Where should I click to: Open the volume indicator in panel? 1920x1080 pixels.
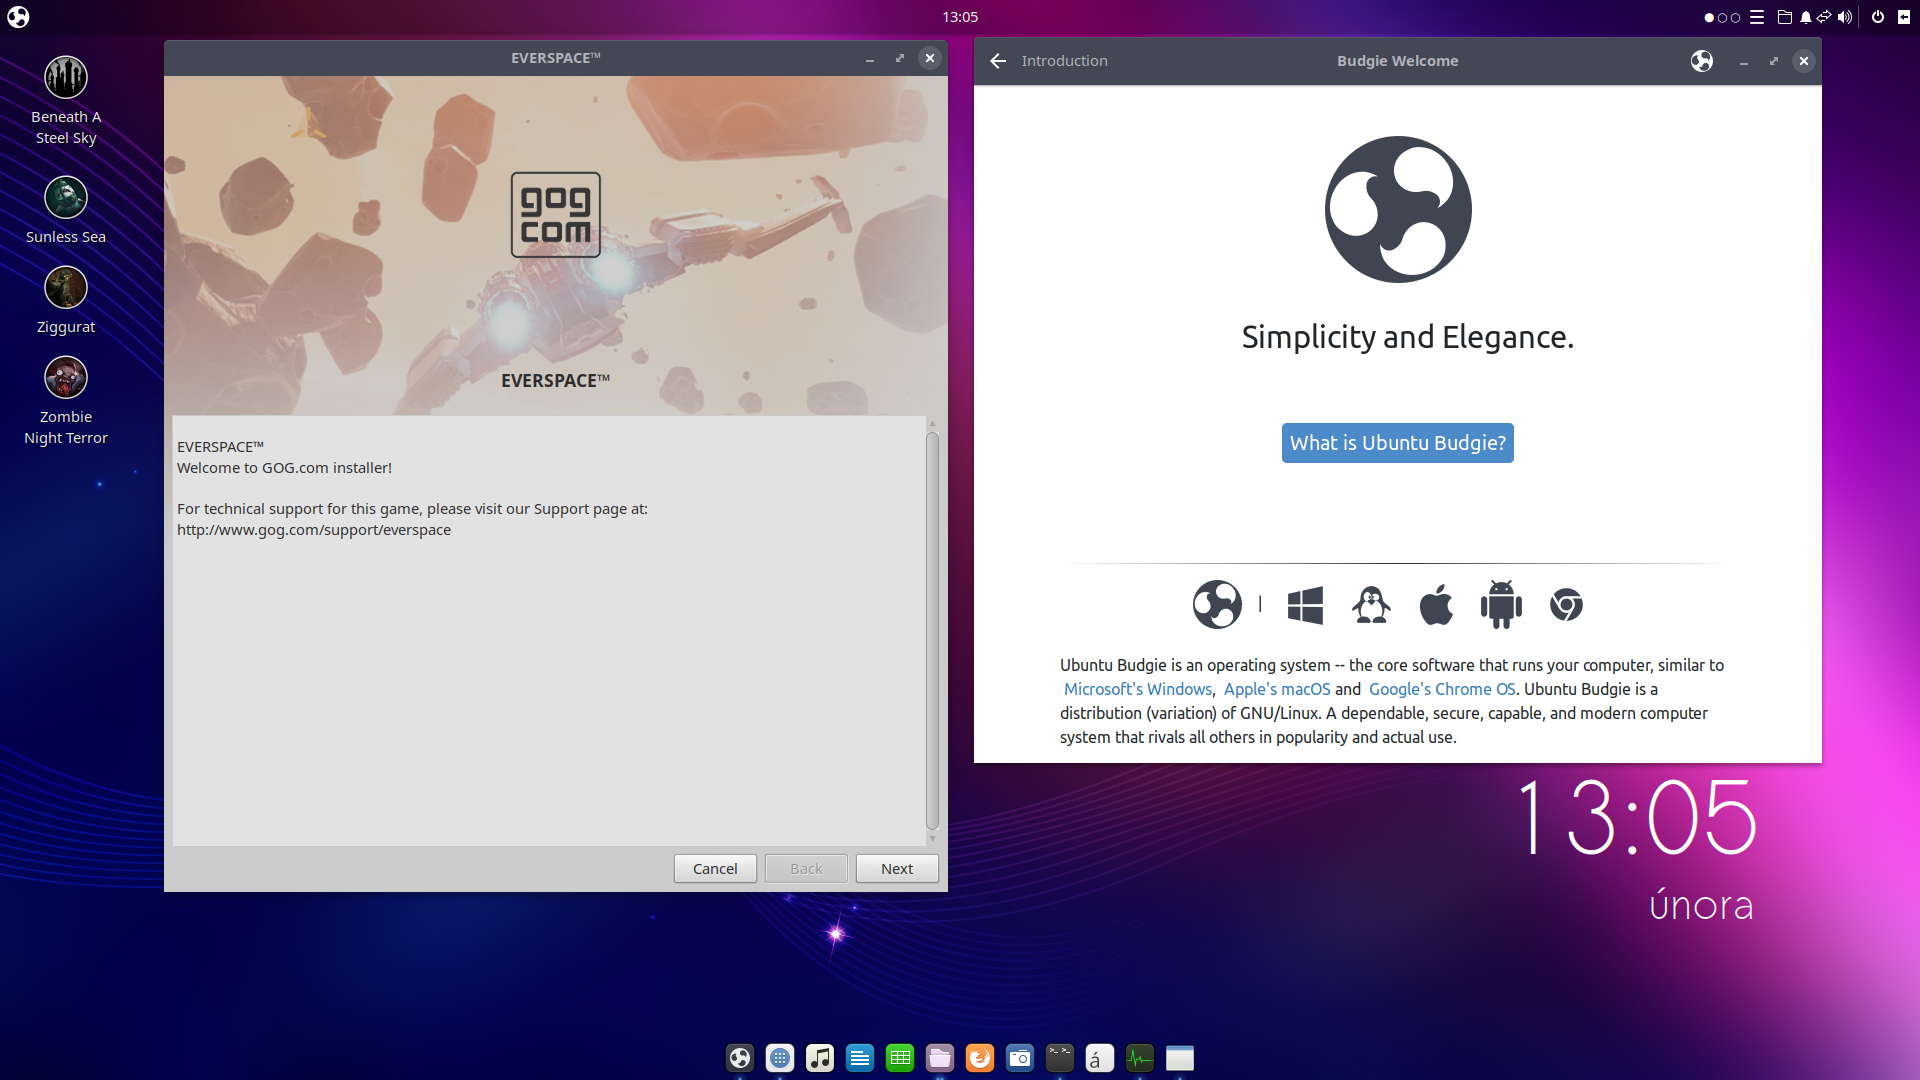click(1844, 17)
